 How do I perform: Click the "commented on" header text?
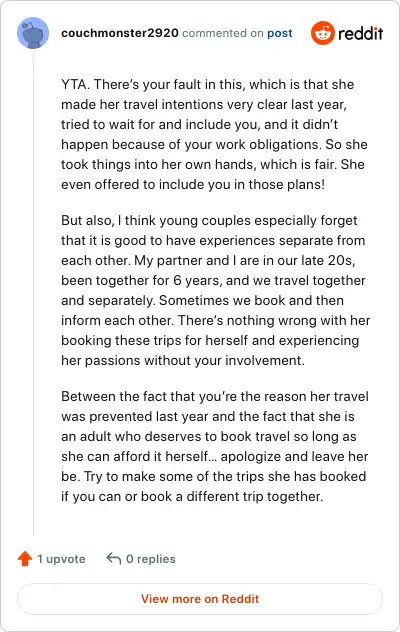coord(223,33)
